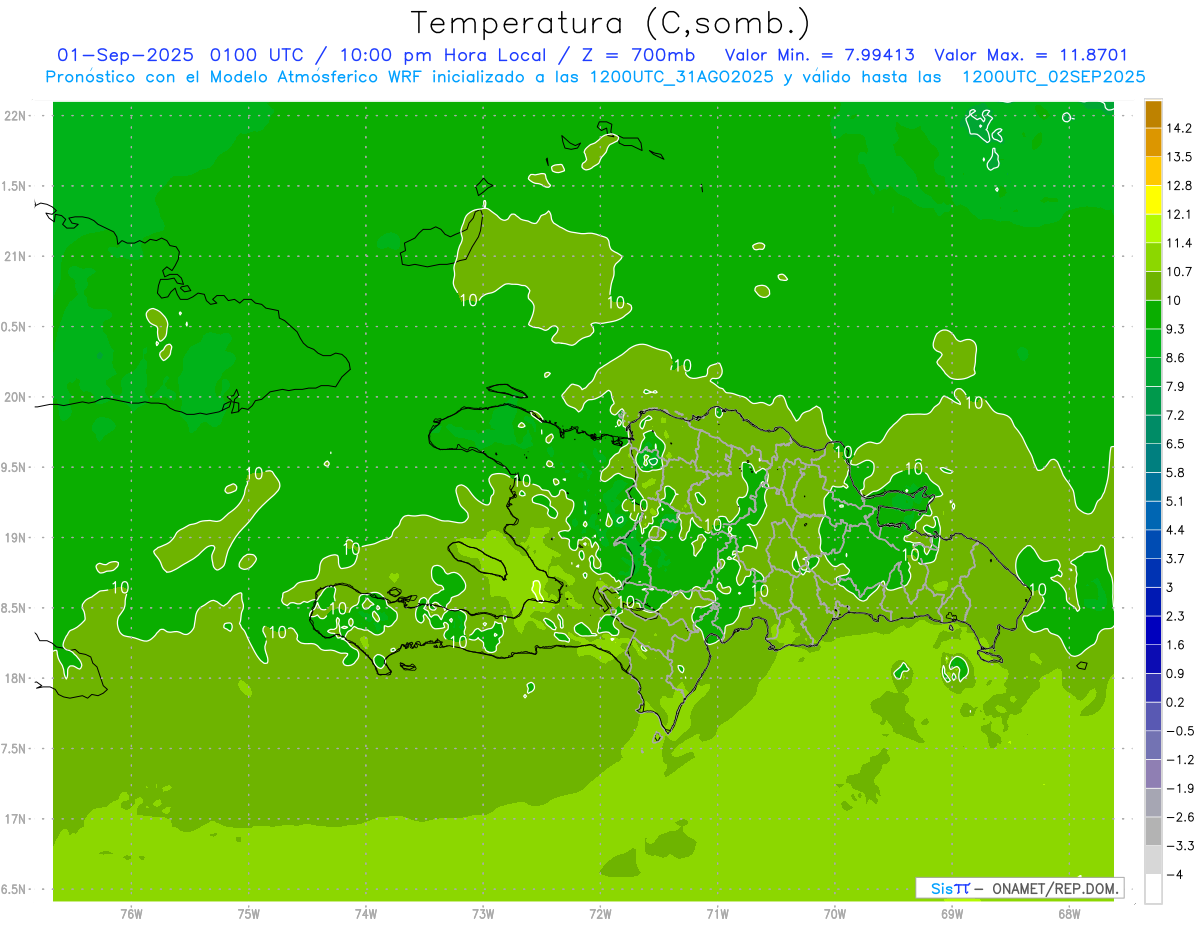The image size is (1200, 927).
Task: Click the '5.1' colorbar value
Action: [x=1177, y=501]
